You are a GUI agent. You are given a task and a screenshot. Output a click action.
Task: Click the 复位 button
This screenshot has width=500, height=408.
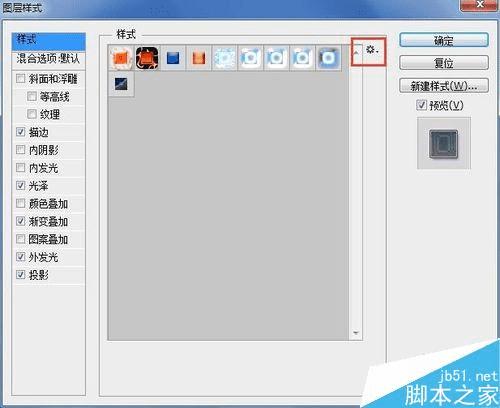pos(444,63)
